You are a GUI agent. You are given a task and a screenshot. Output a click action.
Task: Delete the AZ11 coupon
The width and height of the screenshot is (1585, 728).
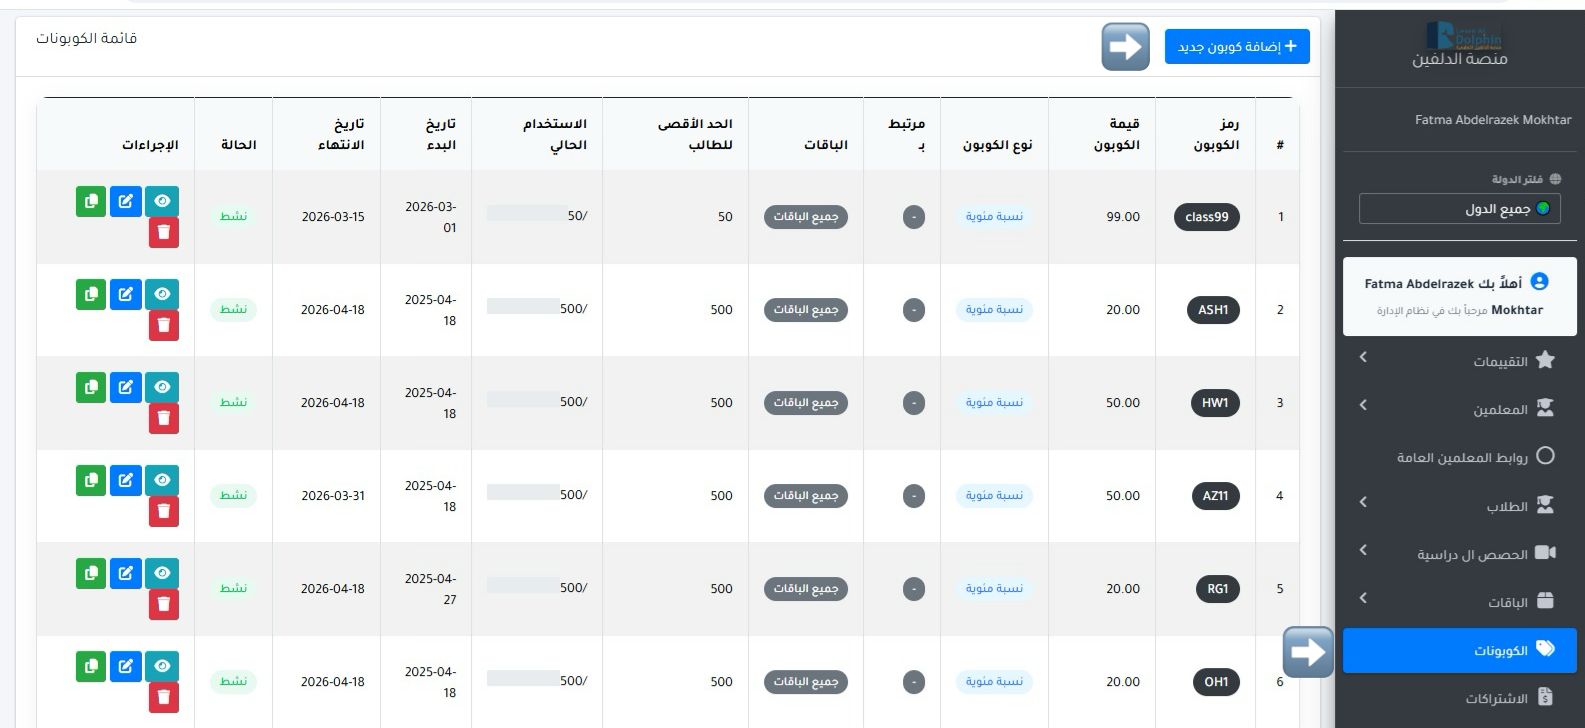[164, 511]
